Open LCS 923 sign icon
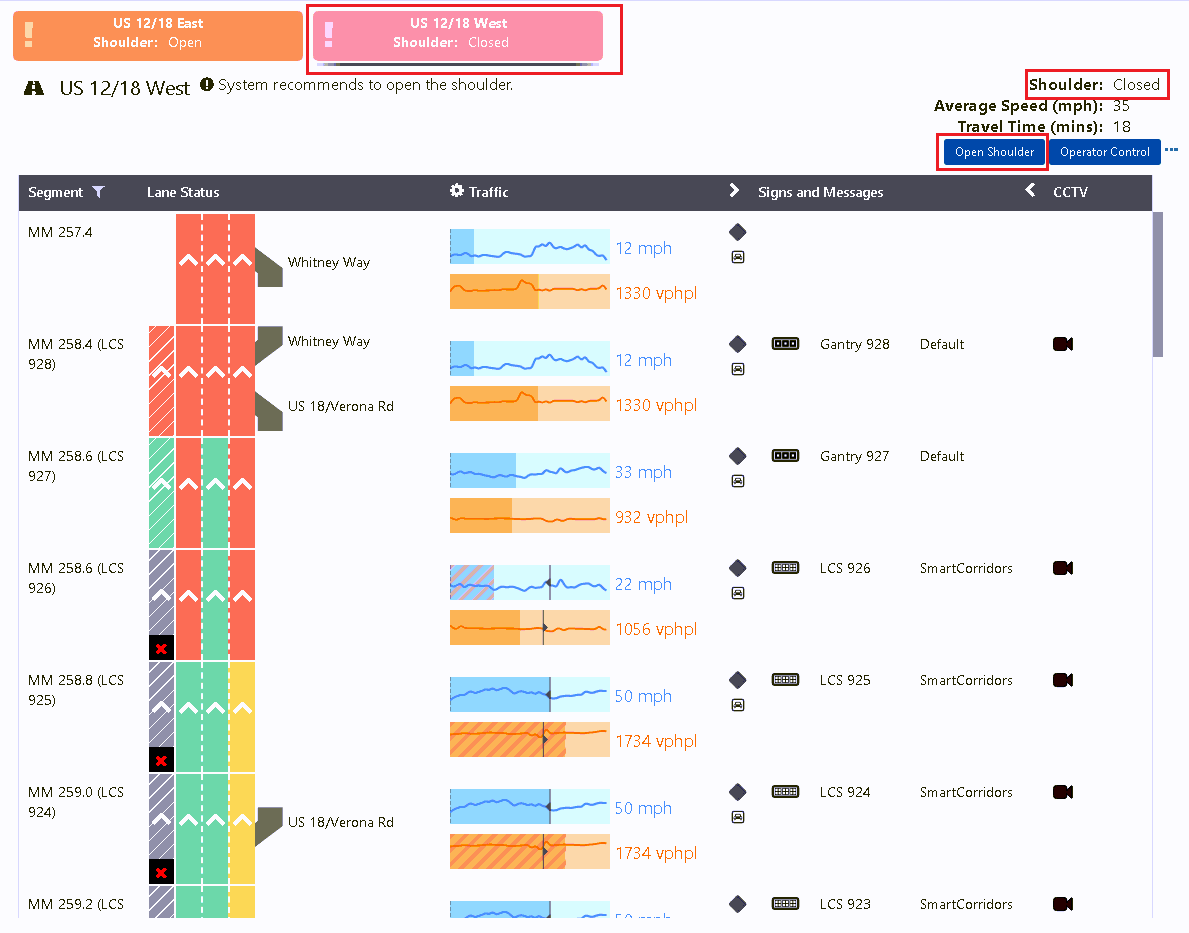 785,904
